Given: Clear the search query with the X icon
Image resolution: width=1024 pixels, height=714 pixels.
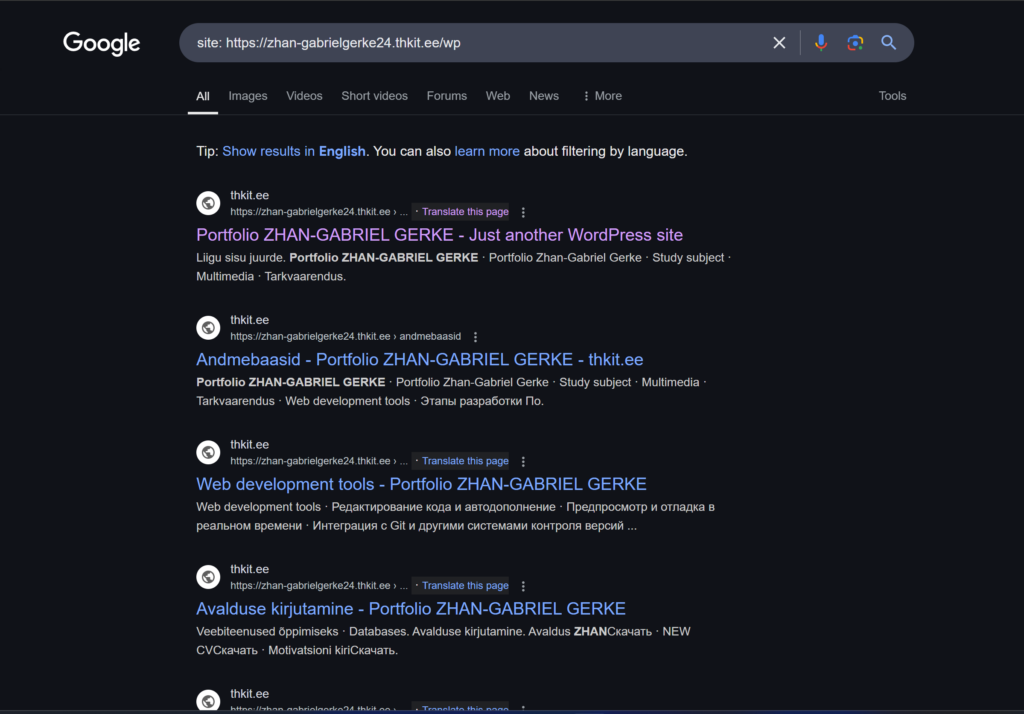Looking at the screenshot, I should [x=779, y=43].
